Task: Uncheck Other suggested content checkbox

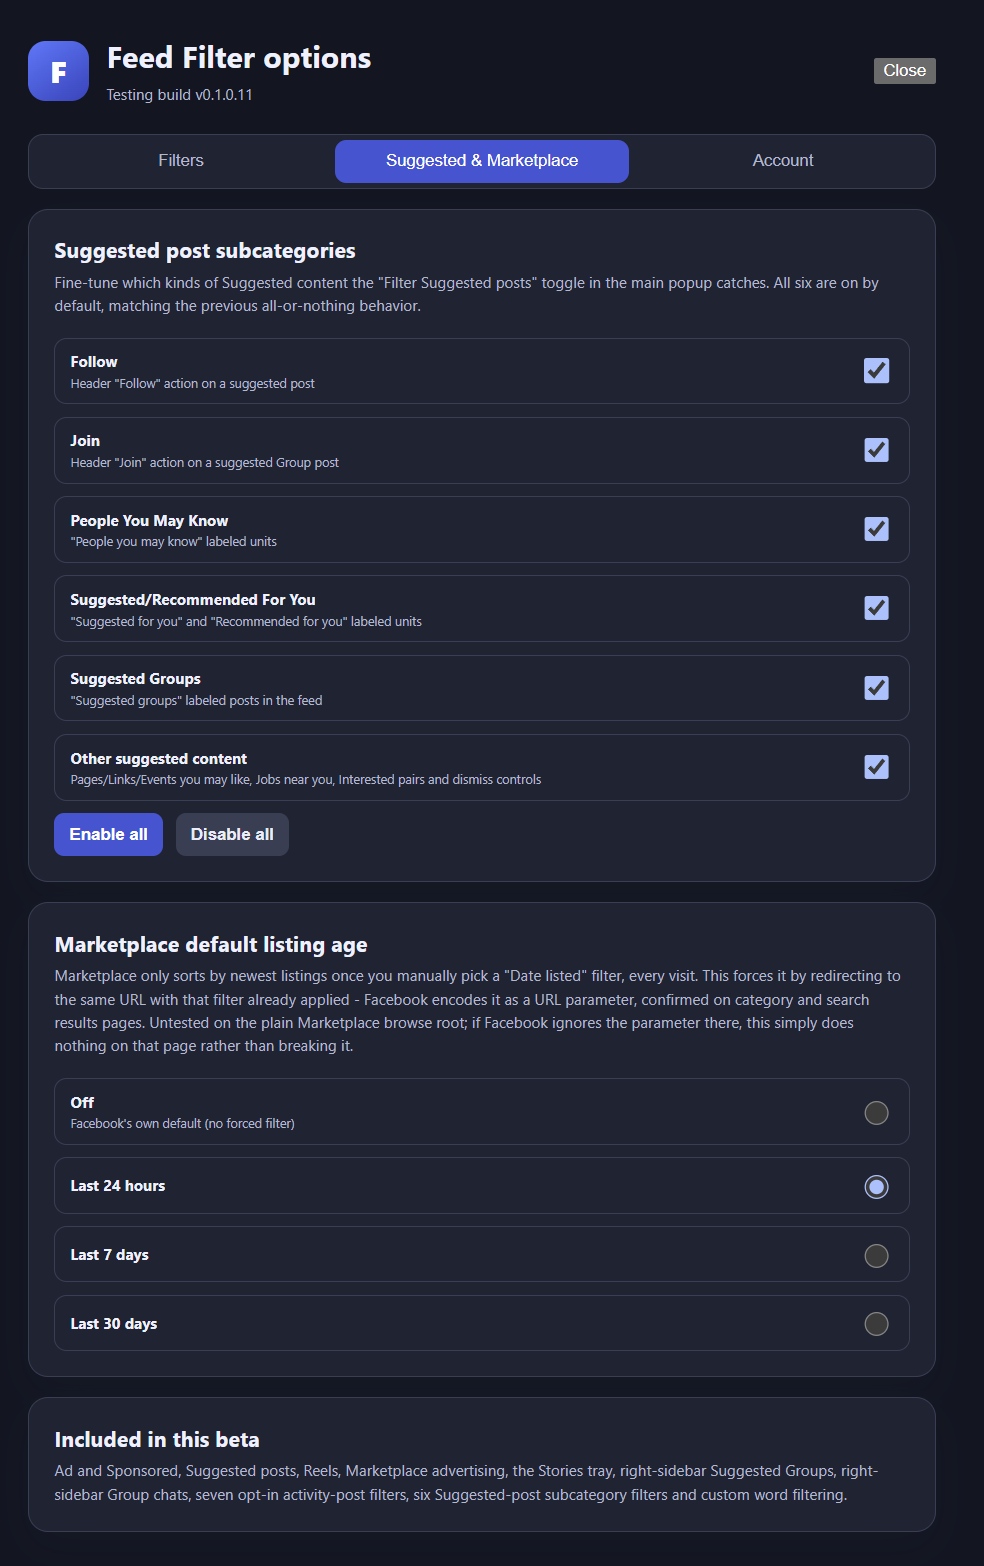Action: pos(876,767)
